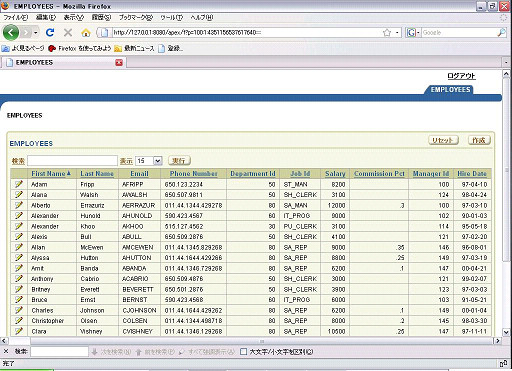This screenshot has height=371, width=512.
Task: Edit Alyssa Hutton row pencil icon
Action: click(x=19, y=257)
